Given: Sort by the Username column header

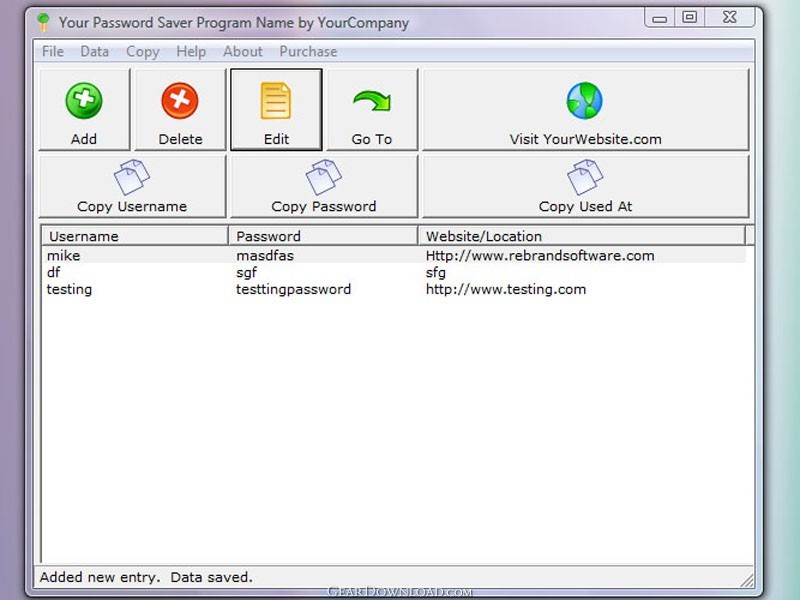Looking at the screenshot, I should click(x=133, y=236).
